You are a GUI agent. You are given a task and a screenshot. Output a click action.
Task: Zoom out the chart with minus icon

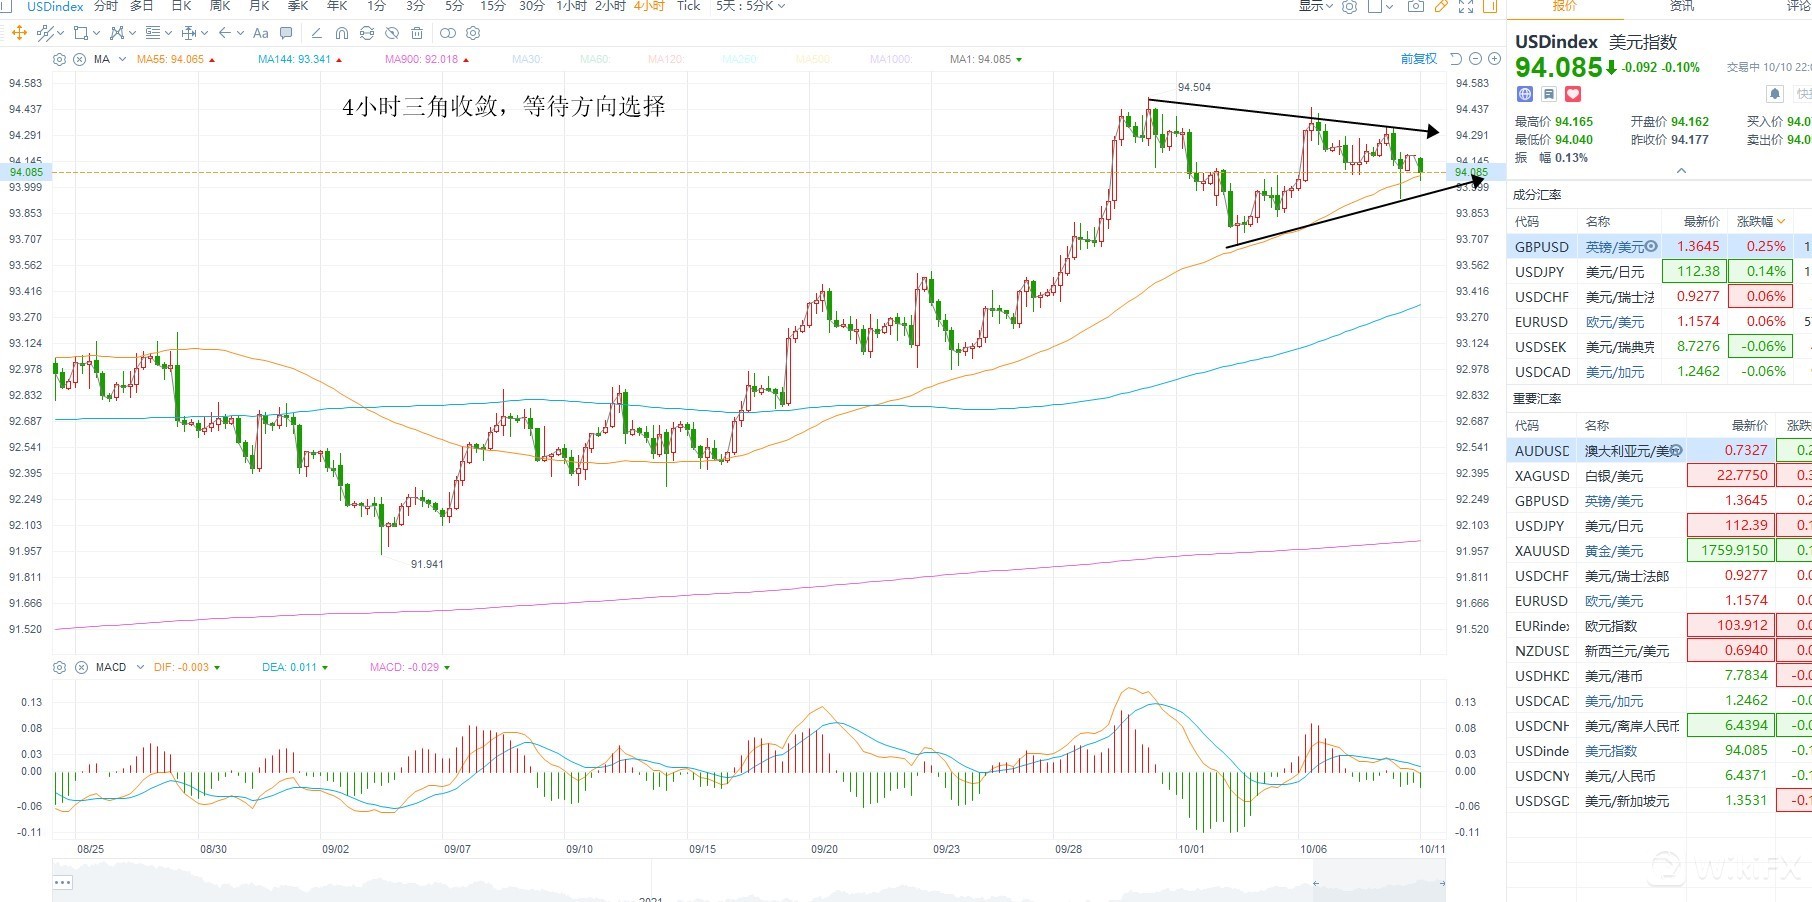1475,59
